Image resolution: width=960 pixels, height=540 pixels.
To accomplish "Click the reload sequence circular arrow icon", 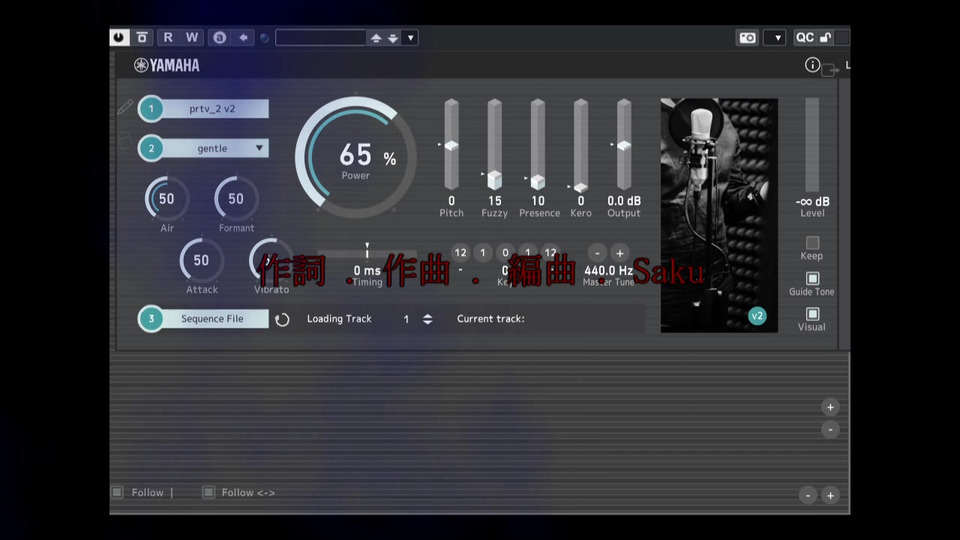I will [x=282, y=320].
